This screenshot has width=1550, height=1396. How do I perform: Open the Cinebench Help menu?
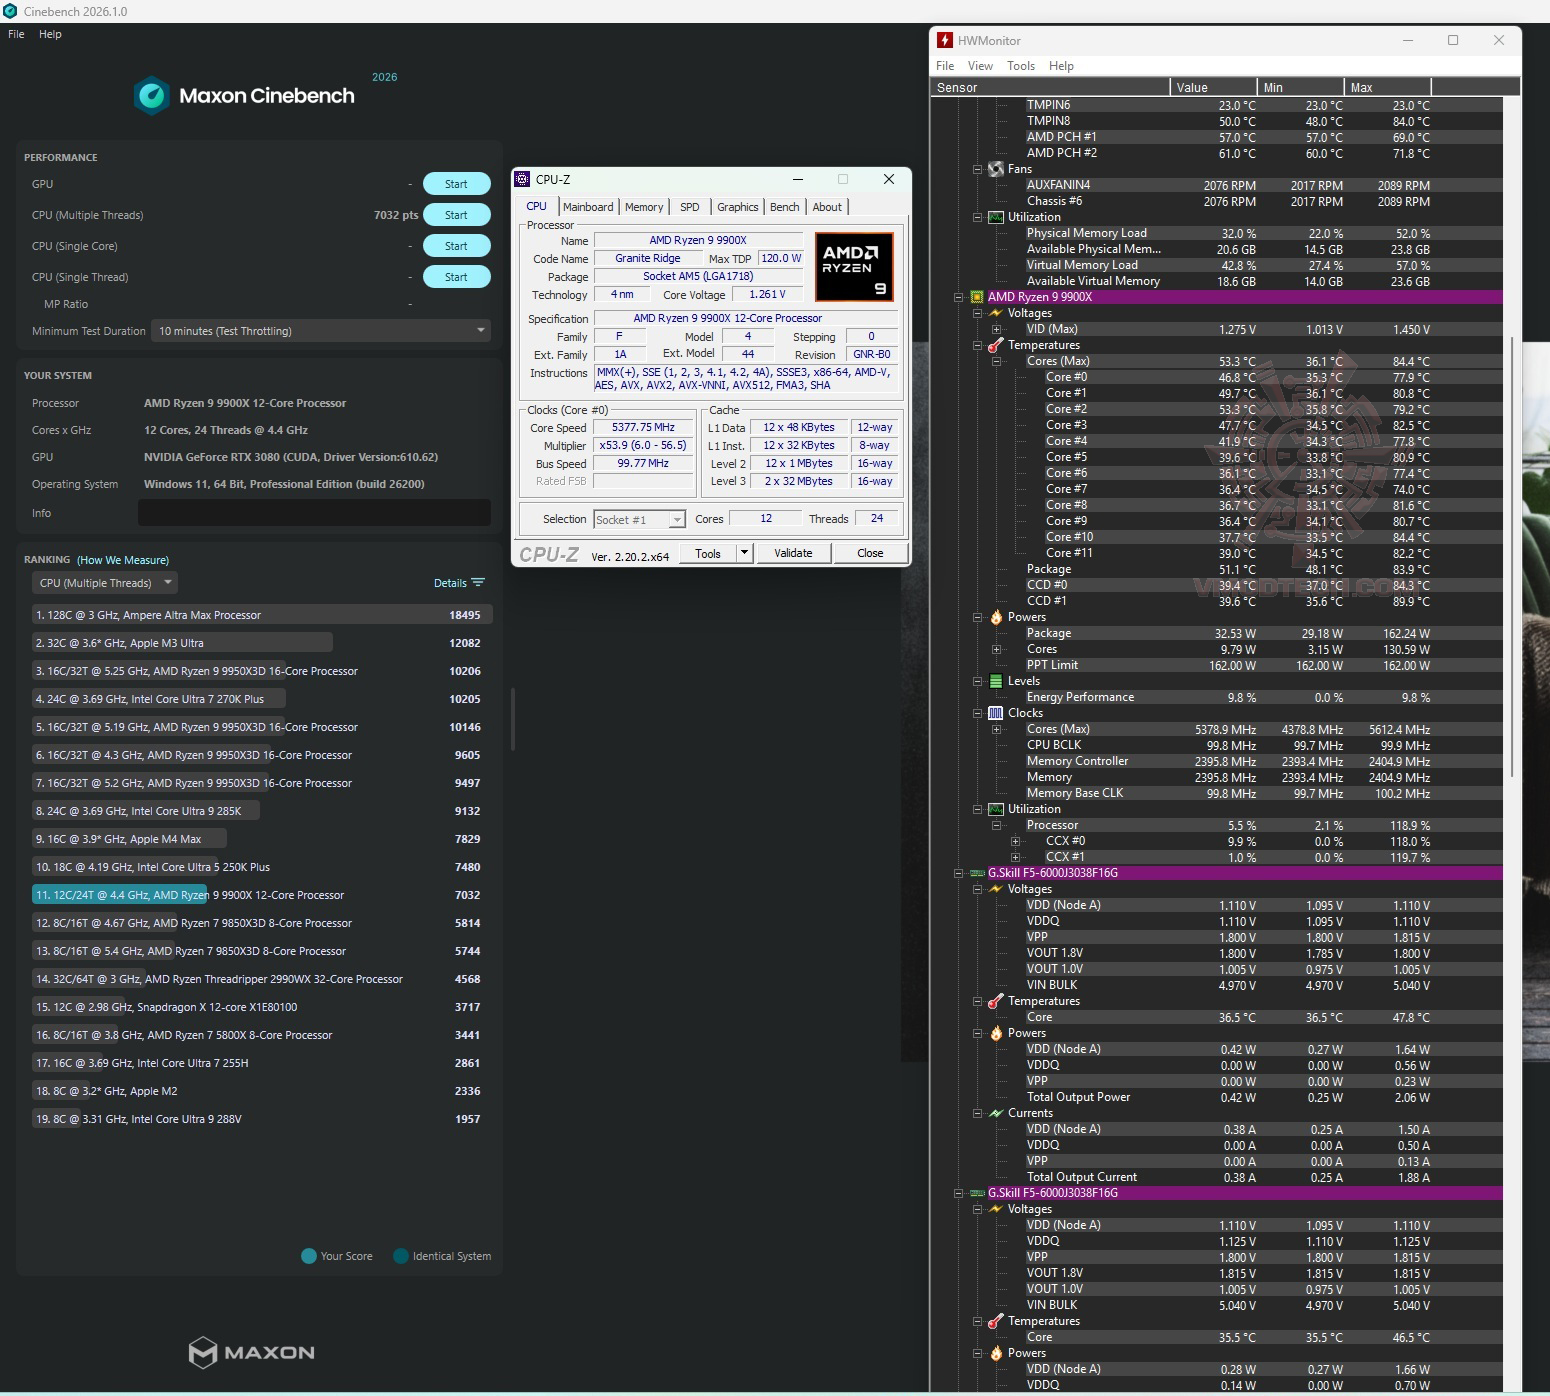(x=50, y=34)
